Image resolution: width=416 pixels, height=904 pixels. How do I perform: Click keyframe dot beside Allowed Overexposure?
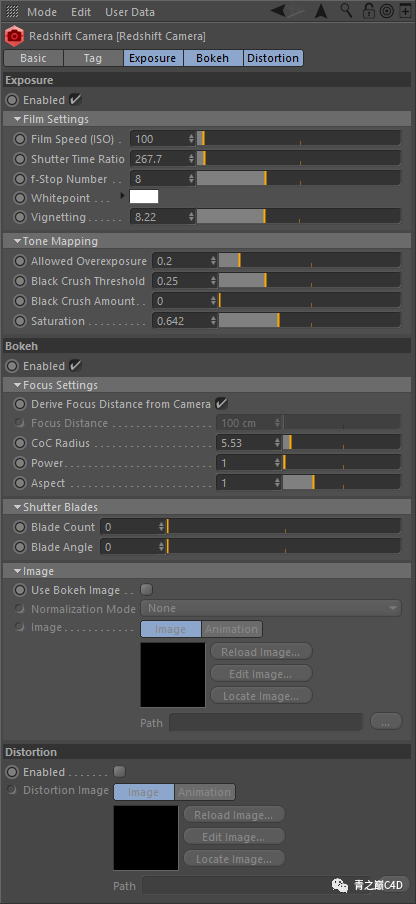pyautogui.click(x=21, y=261)
